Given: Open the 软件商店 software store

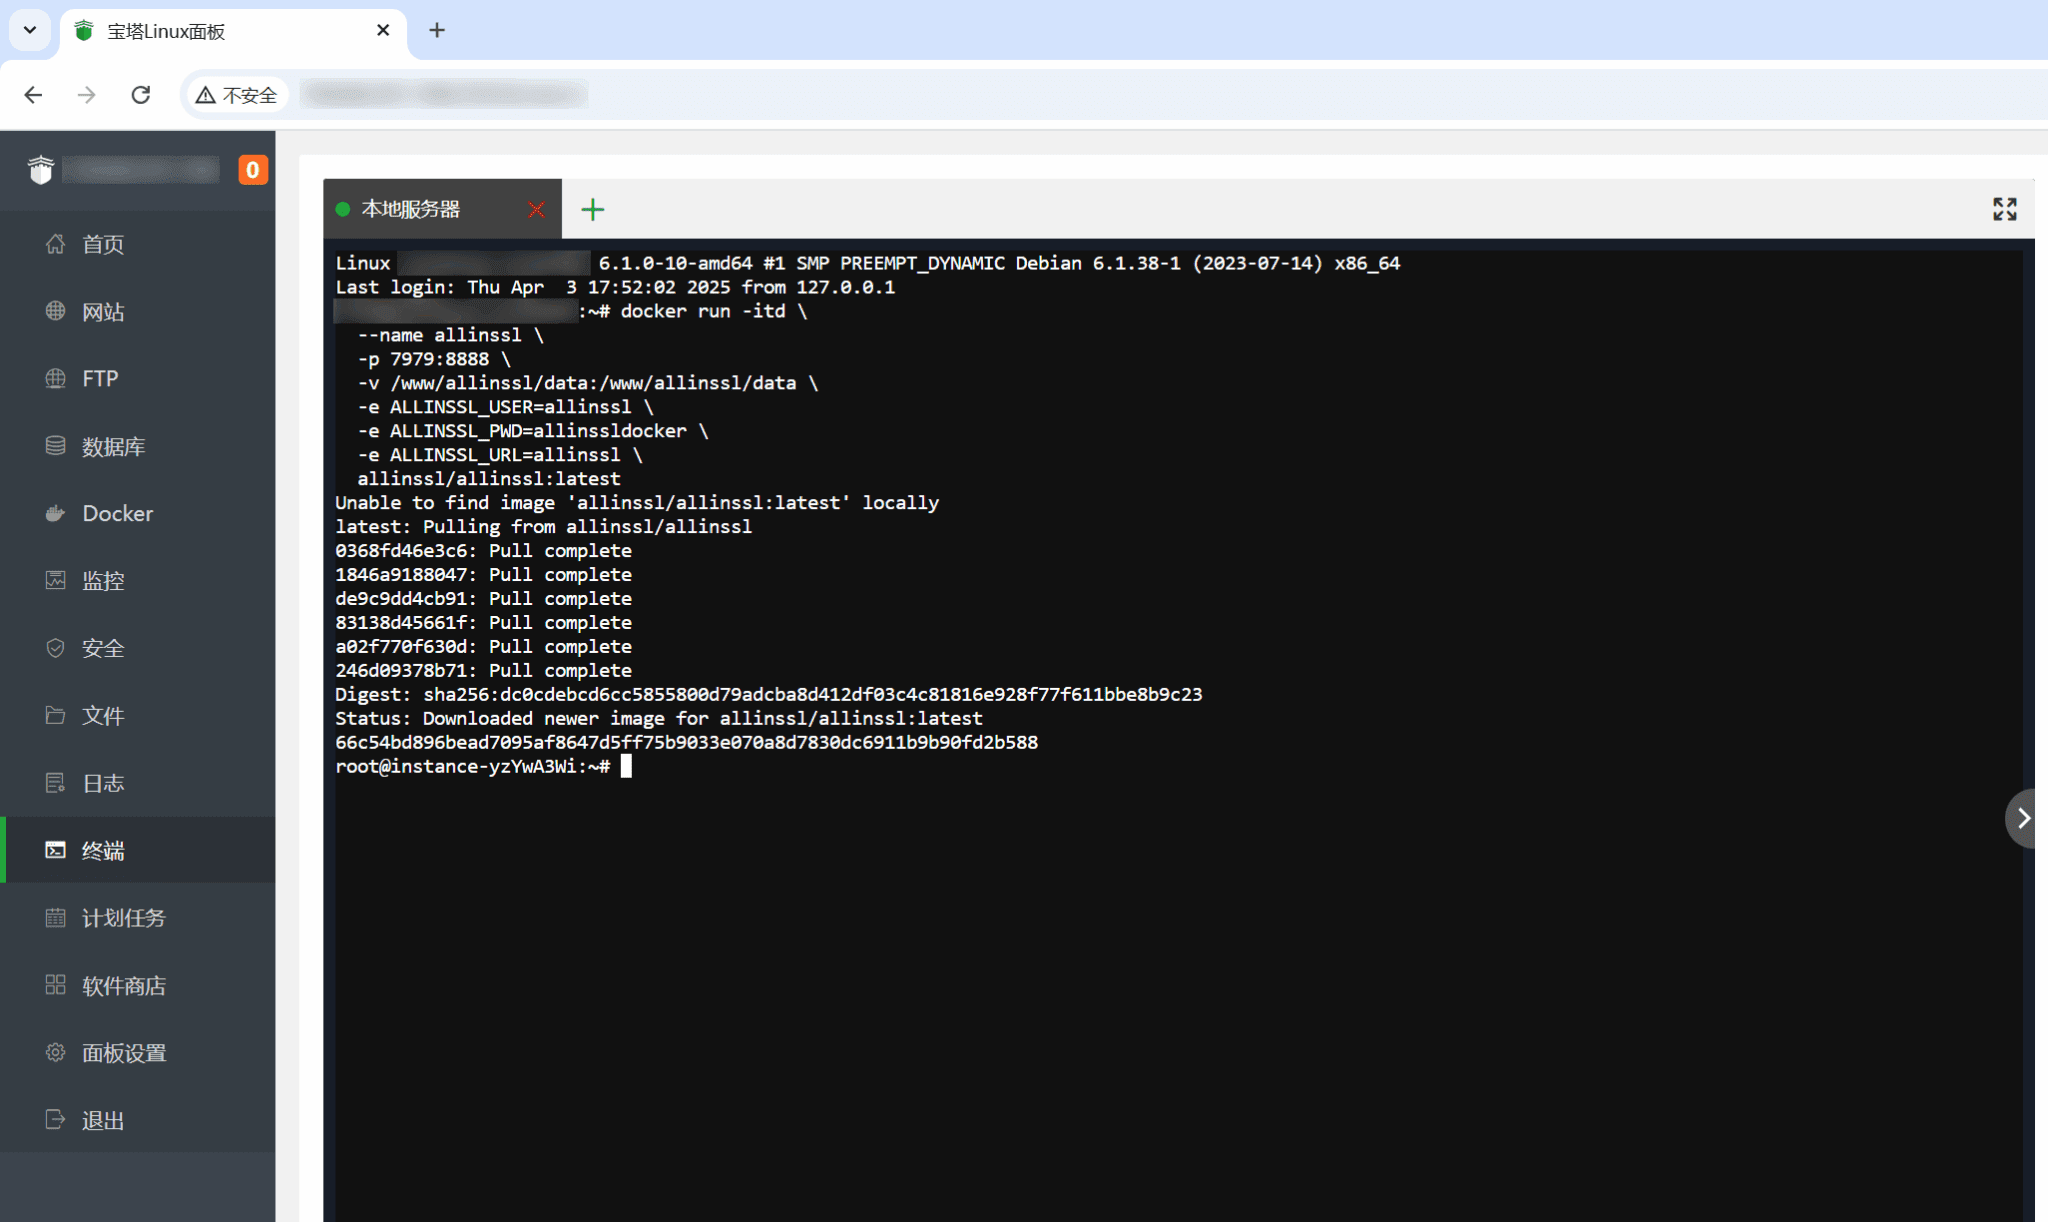Looking at the screenshot, I should point(123,986).
